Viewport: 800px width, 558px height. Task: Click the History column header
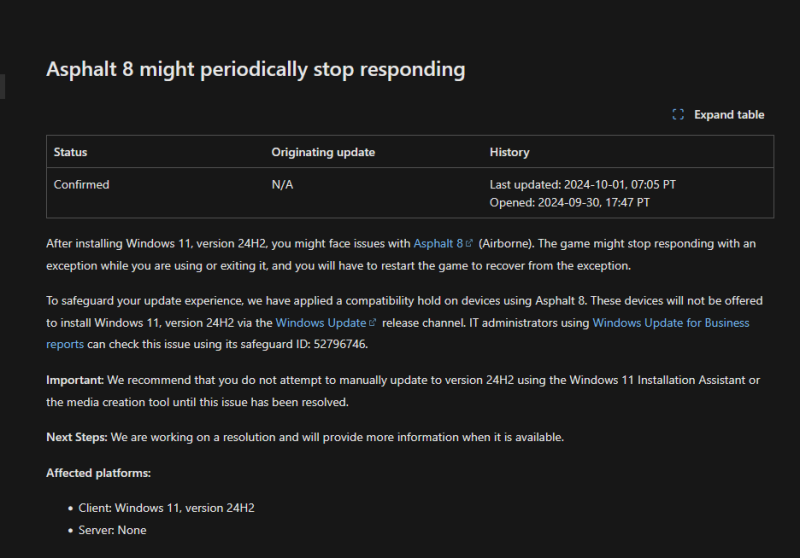click(x=509, y=152)
